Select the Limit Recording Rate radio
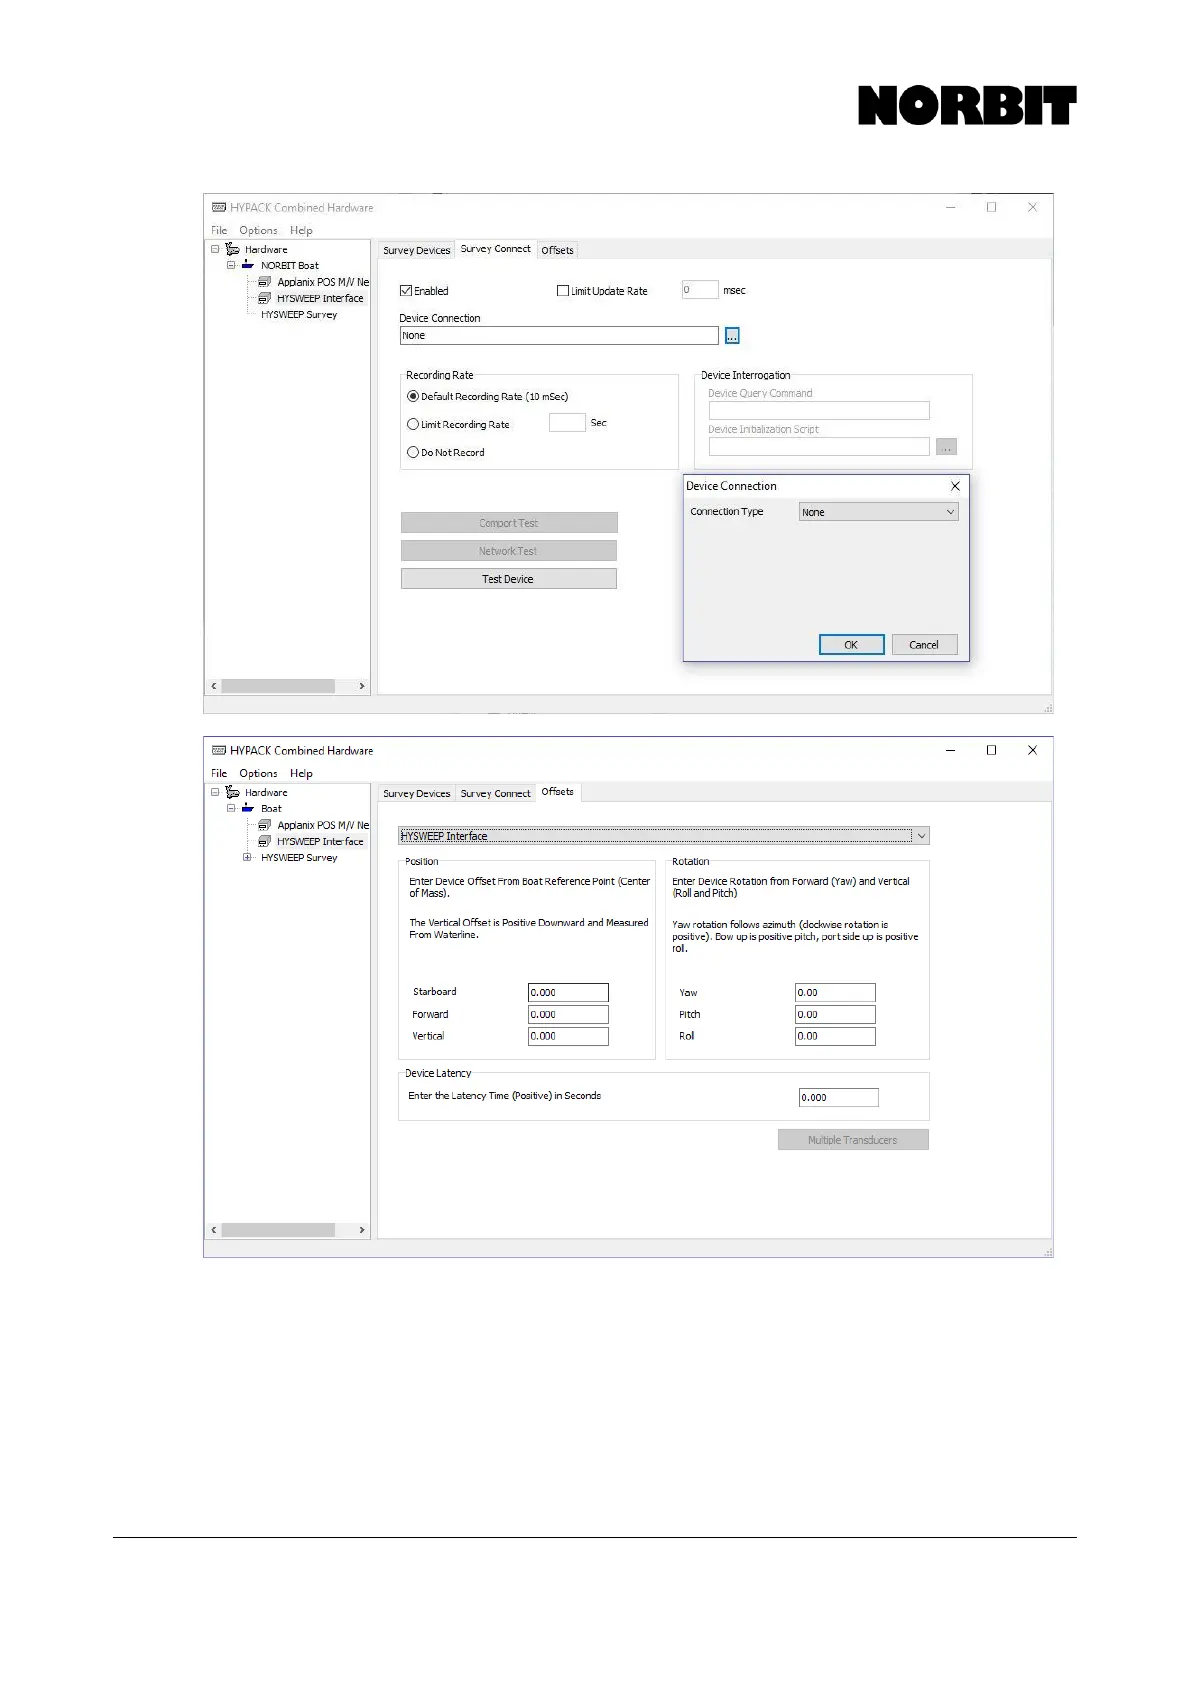1191x1683 pixels. [x=413, y=424]
